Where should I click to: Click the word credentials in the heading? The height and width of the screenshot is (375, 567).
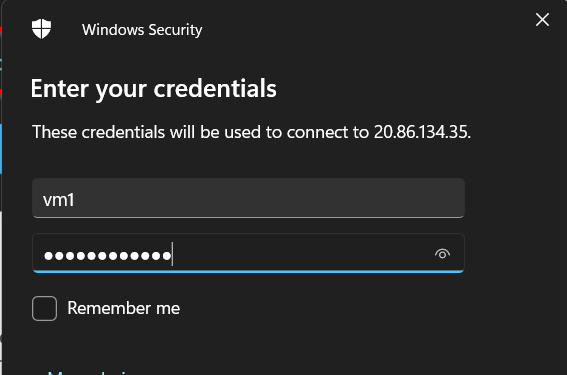coord(215,89)
